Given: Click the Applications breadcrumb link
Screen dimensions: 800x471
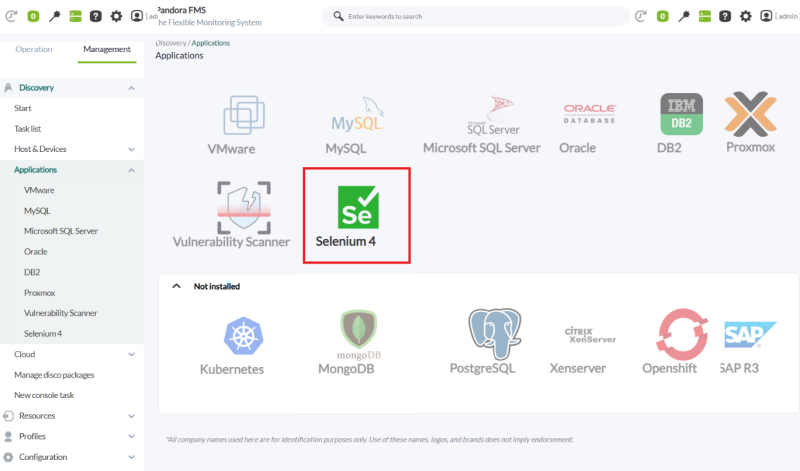Looking at the screenshot, I should pos(211,43).
